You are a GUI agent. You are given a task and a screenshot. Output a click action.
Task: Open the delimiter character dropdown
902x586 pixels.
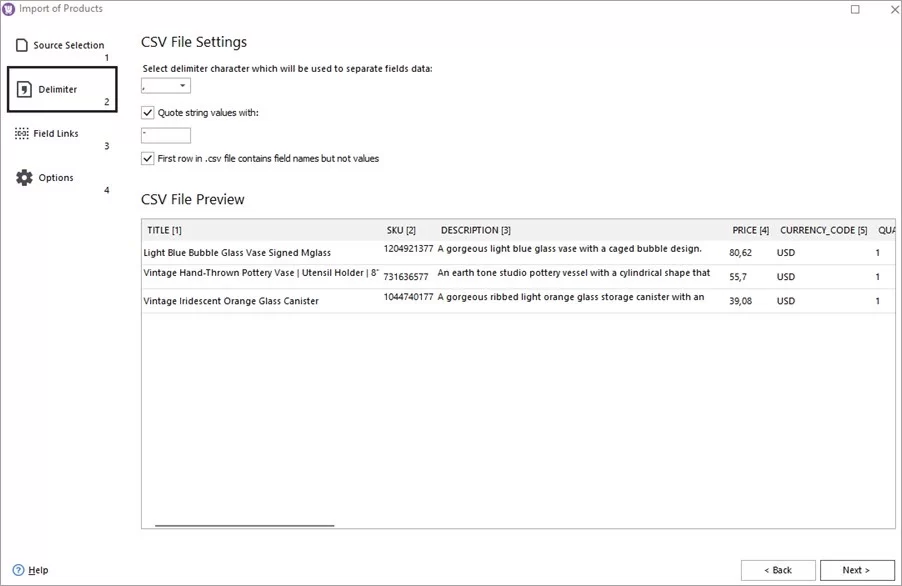pyautogui.click(x=183, y=85)
